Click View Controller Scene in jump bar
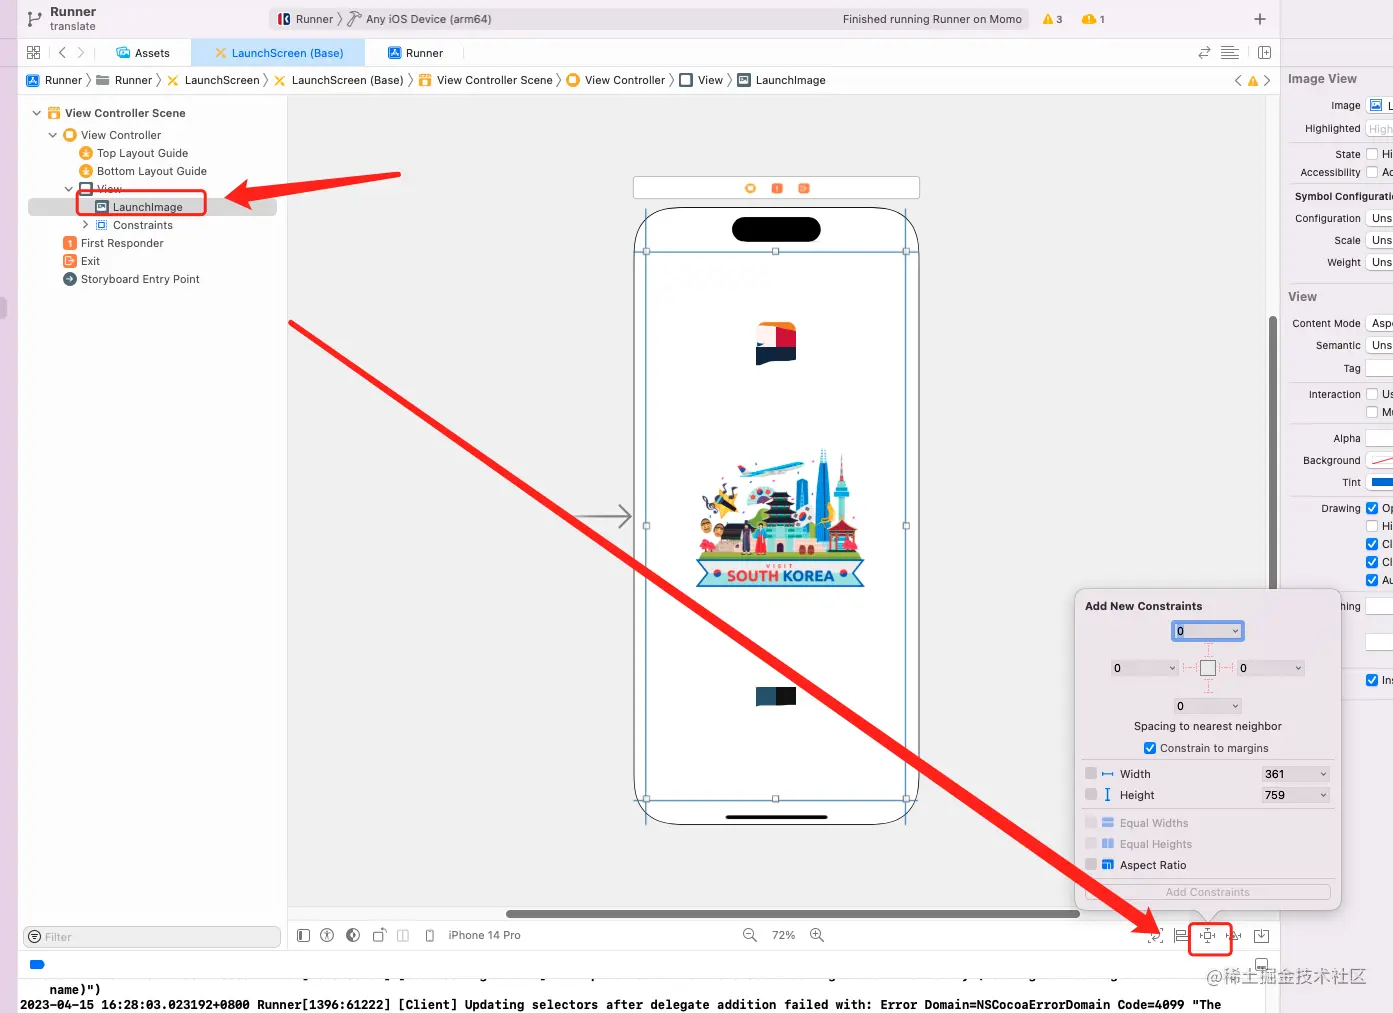This screenshot has height=1013, width=1393. click(x=486, y=80)
